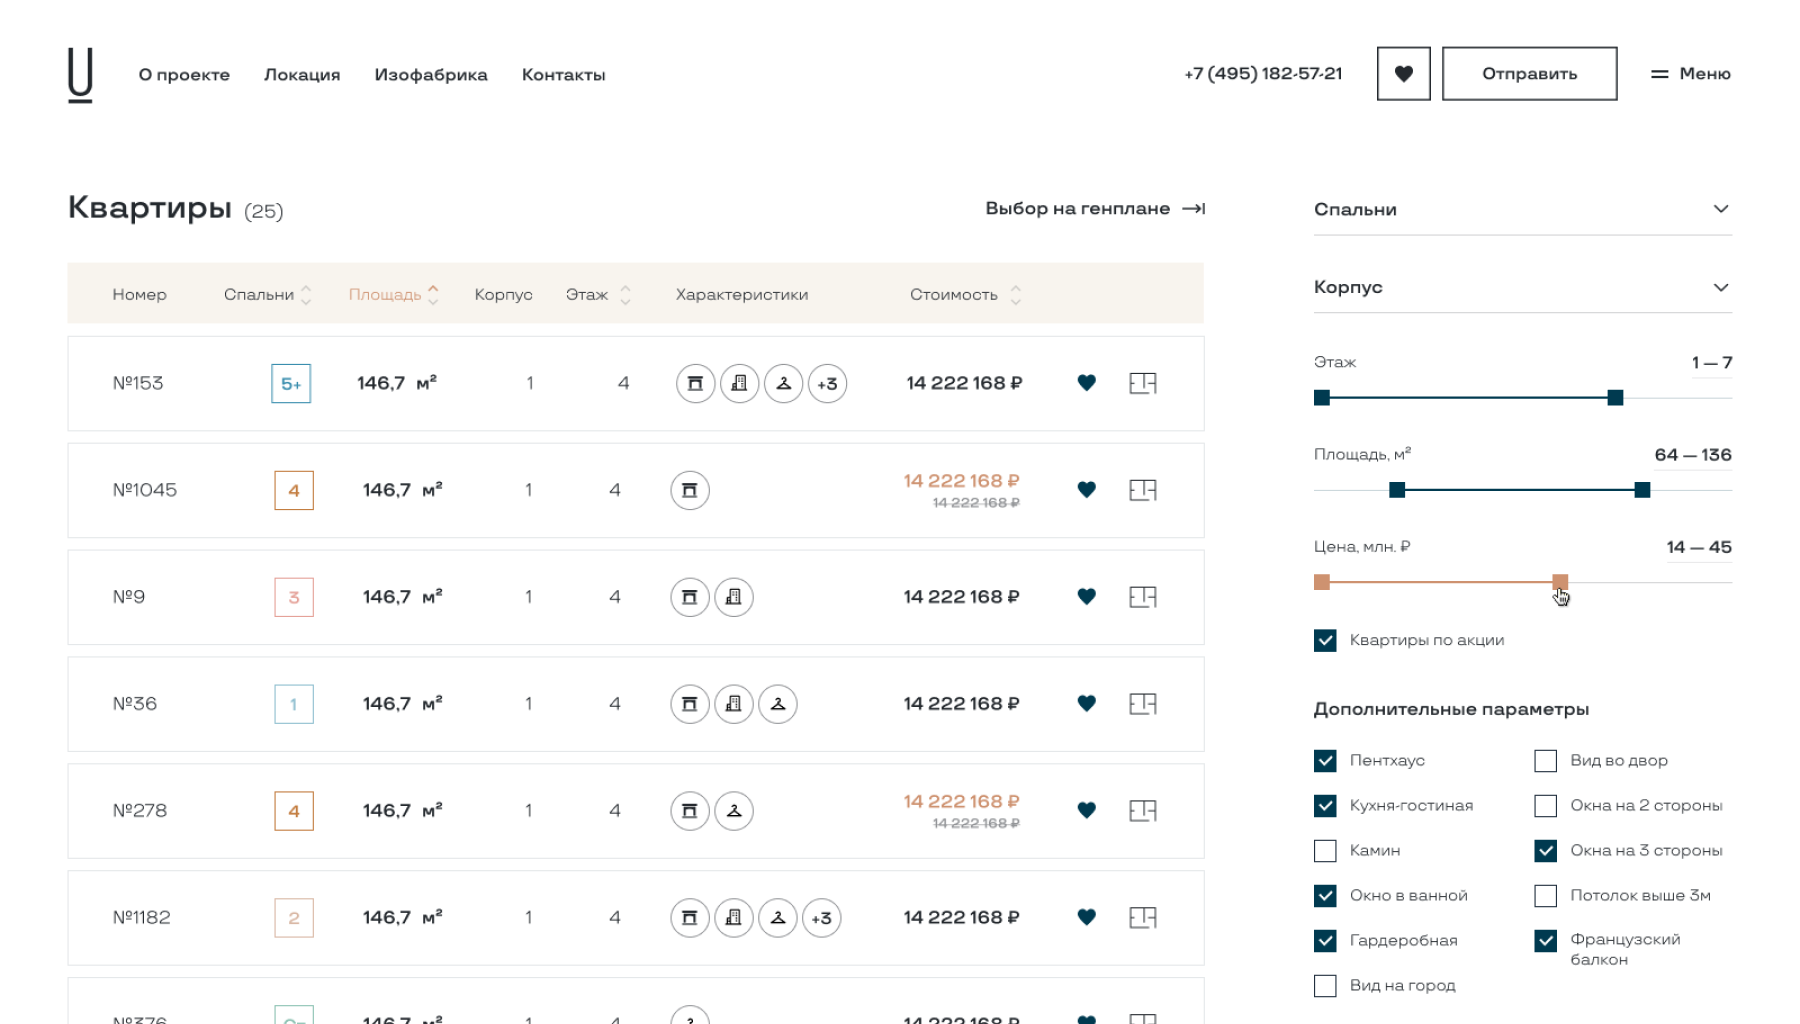This screenshot has width=1800, height=1024.
Task: Open the hamburger Меню
Action: (x=1690, y=74)
